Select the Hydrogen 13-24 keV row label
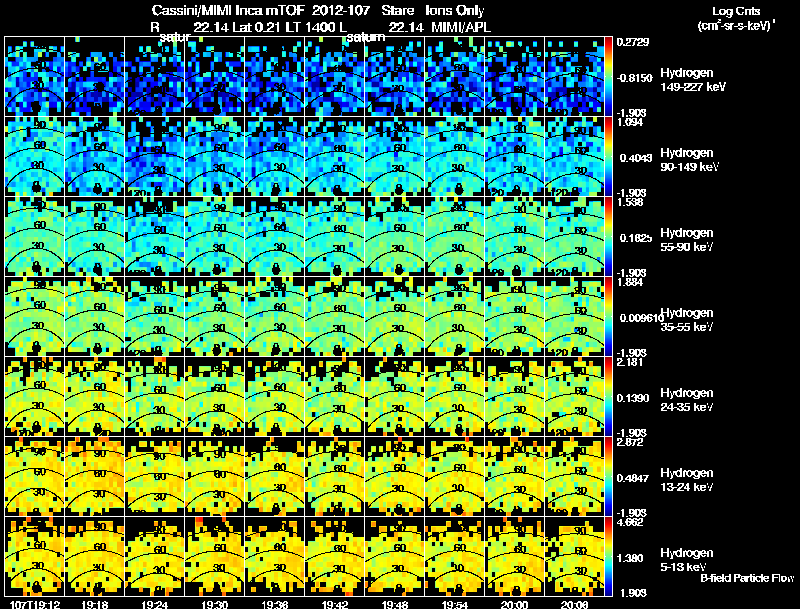The height and width of the screenshot is (609, 800). (x=687, y=479)
